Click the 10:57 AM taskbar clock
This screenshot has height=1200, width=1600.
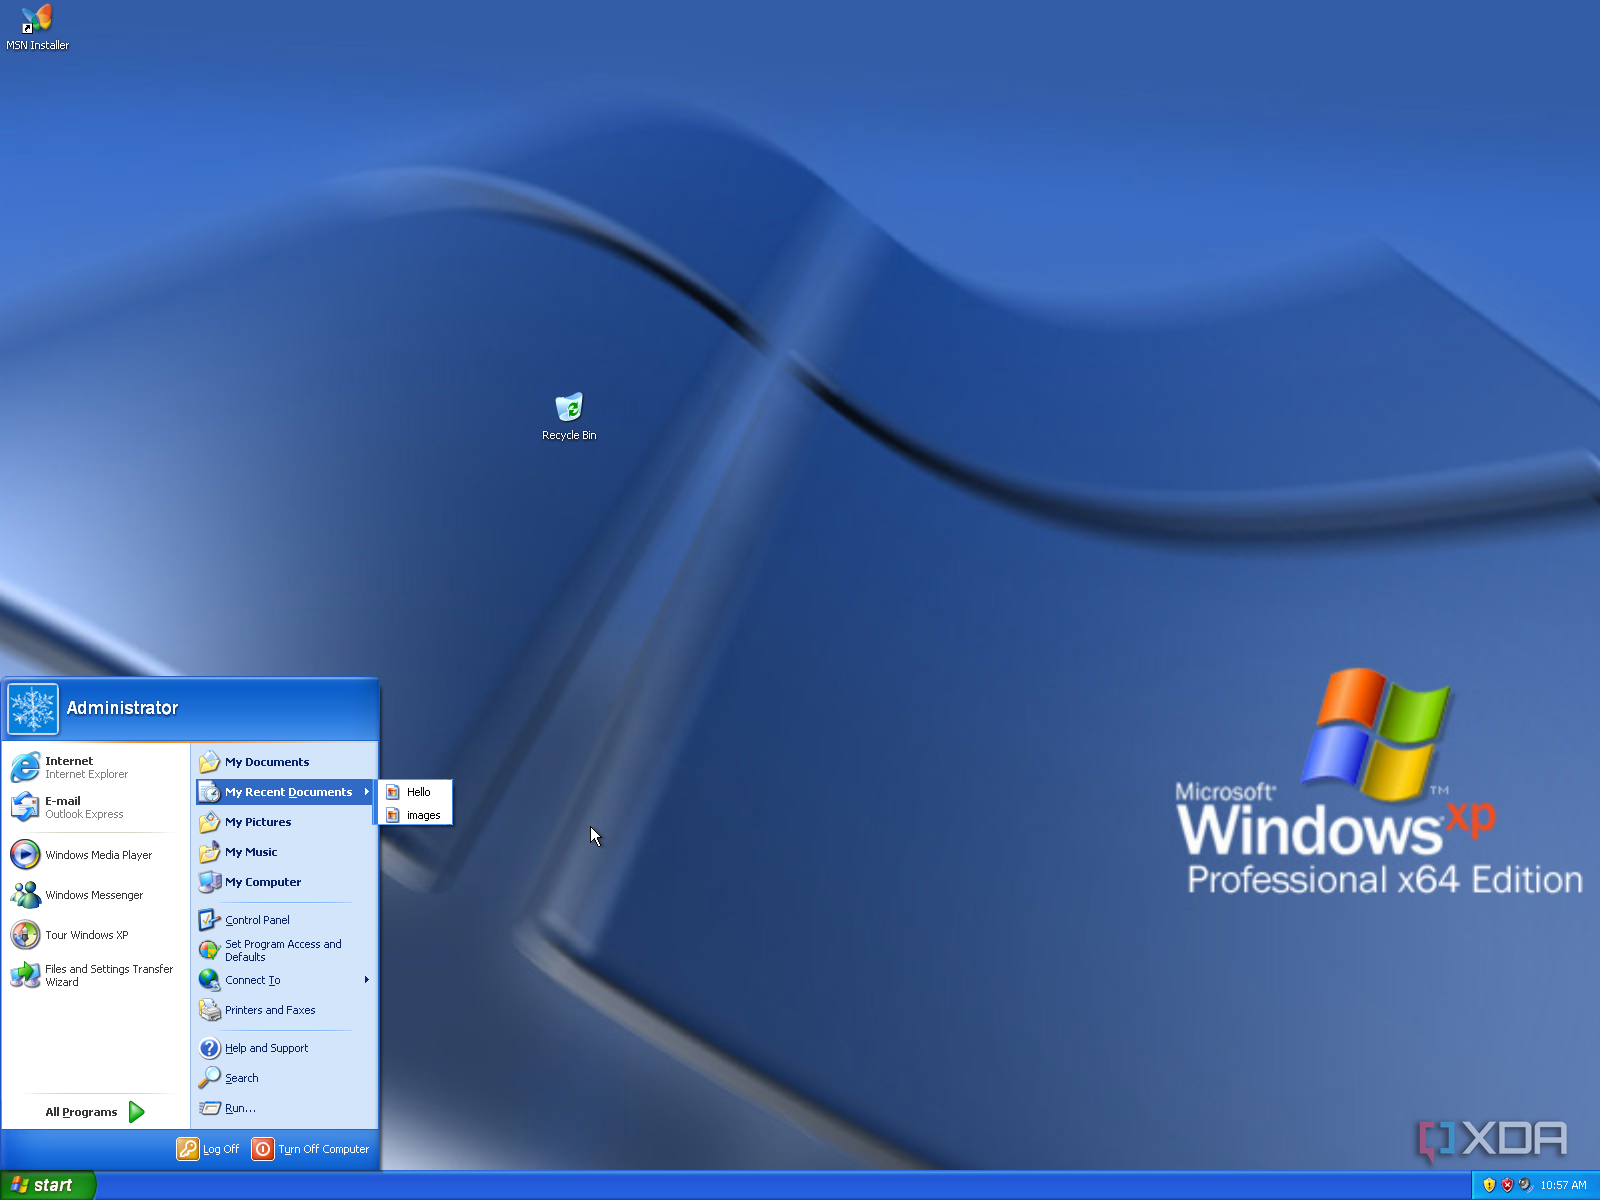click(x=1563, y=1185)
